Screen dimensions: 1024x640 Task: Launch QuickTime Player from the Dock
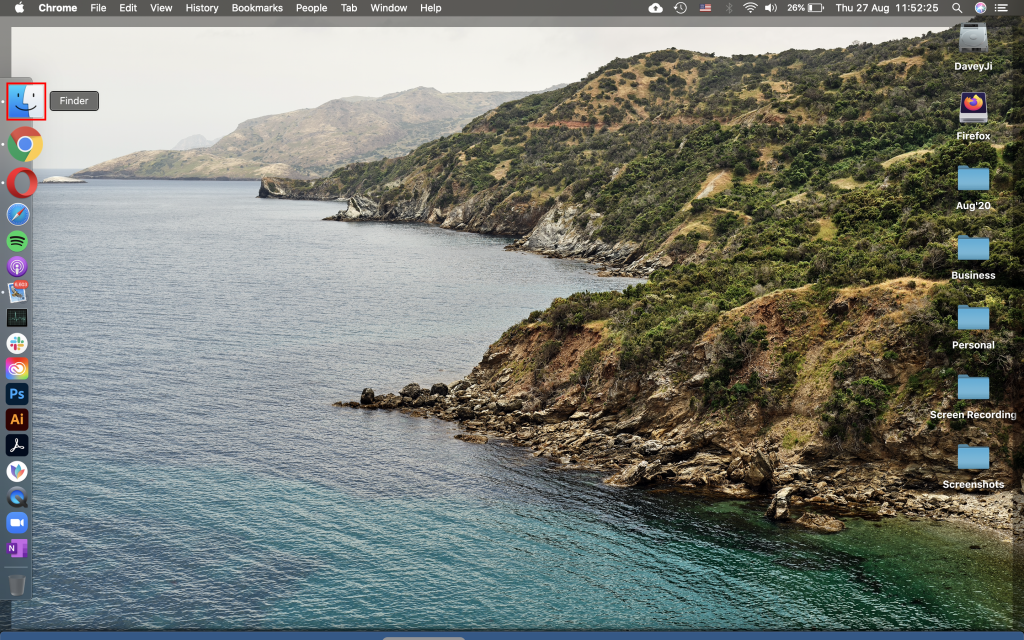click(x=17, y=497)
